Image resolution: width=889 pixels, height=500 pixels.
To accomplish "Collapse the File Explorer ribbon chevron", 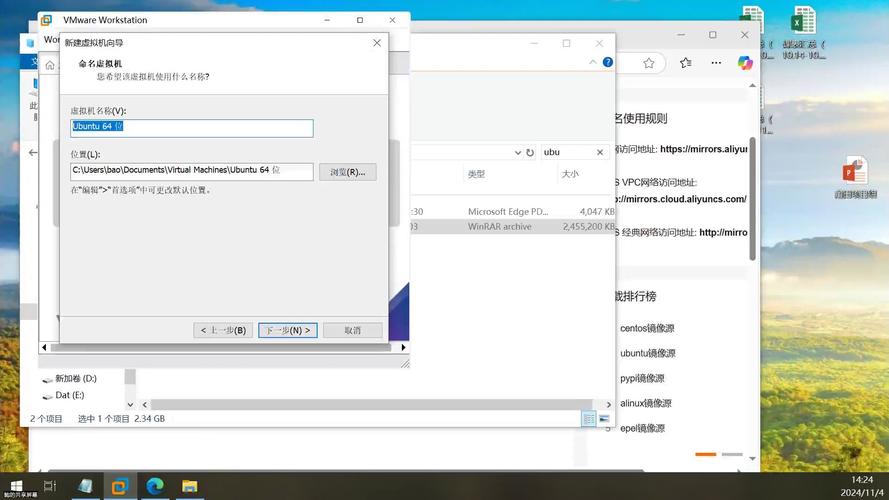I will (x=592, y=62).
